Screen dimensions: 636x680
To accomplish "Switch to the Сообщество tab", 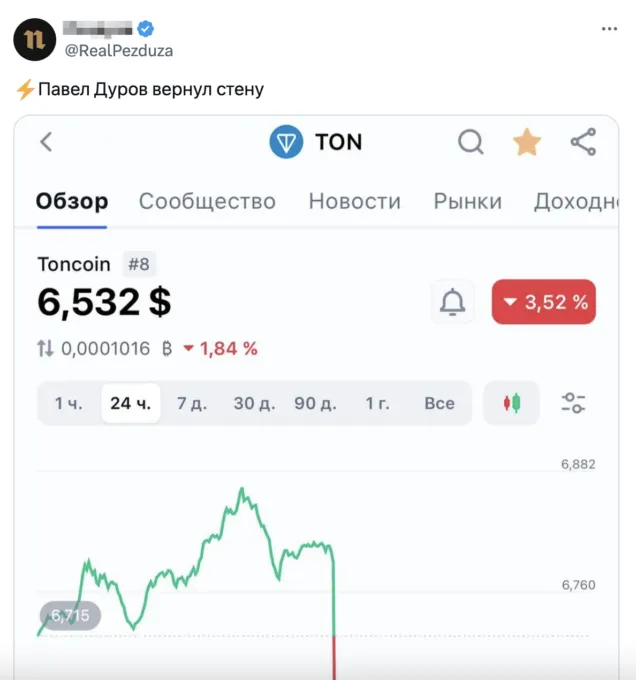I will (207, 201).
